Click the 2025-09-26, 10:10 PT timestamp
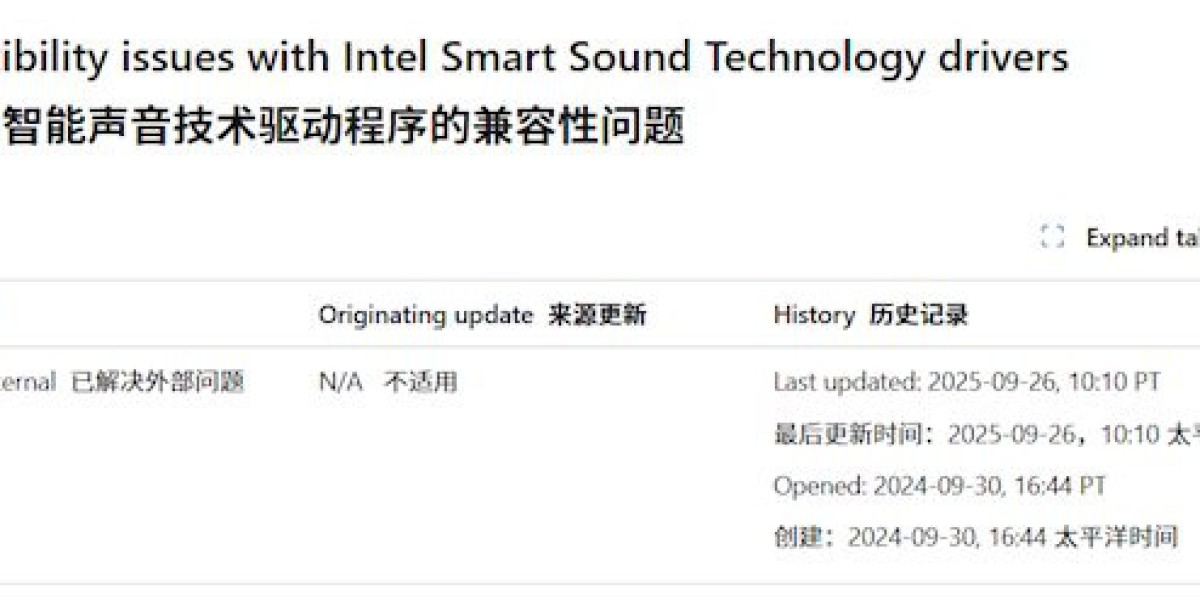The image size is (1200, 600). [x=1044, y=382]
